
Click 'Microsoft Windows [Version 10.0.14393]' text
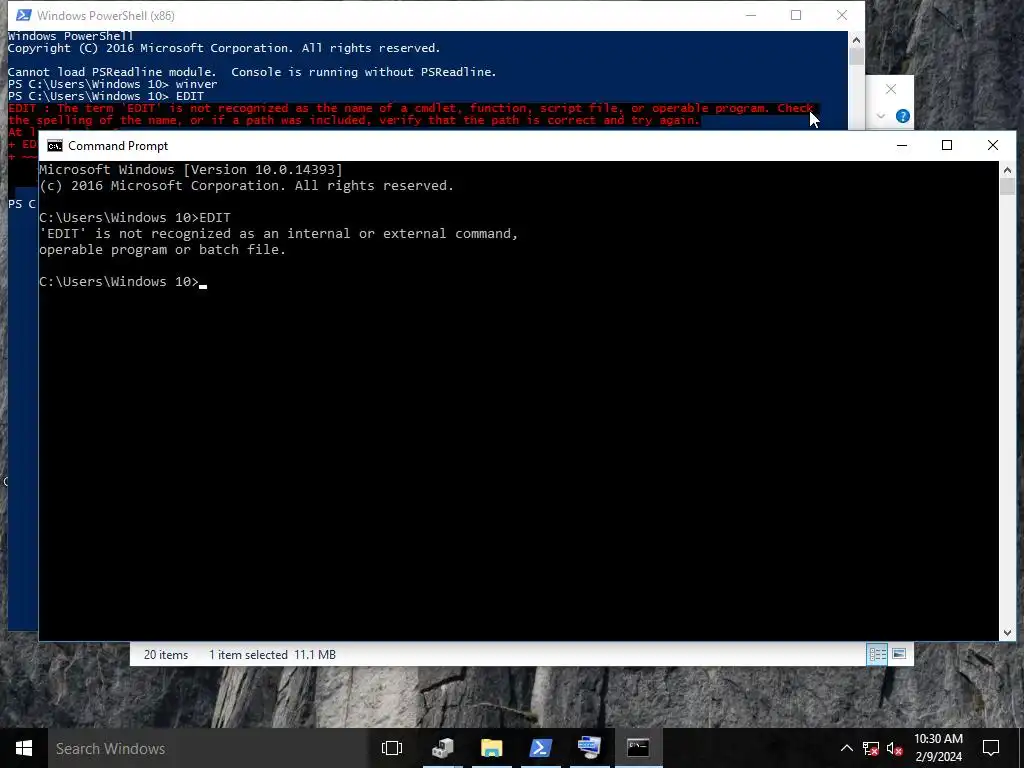click(191, 170)
